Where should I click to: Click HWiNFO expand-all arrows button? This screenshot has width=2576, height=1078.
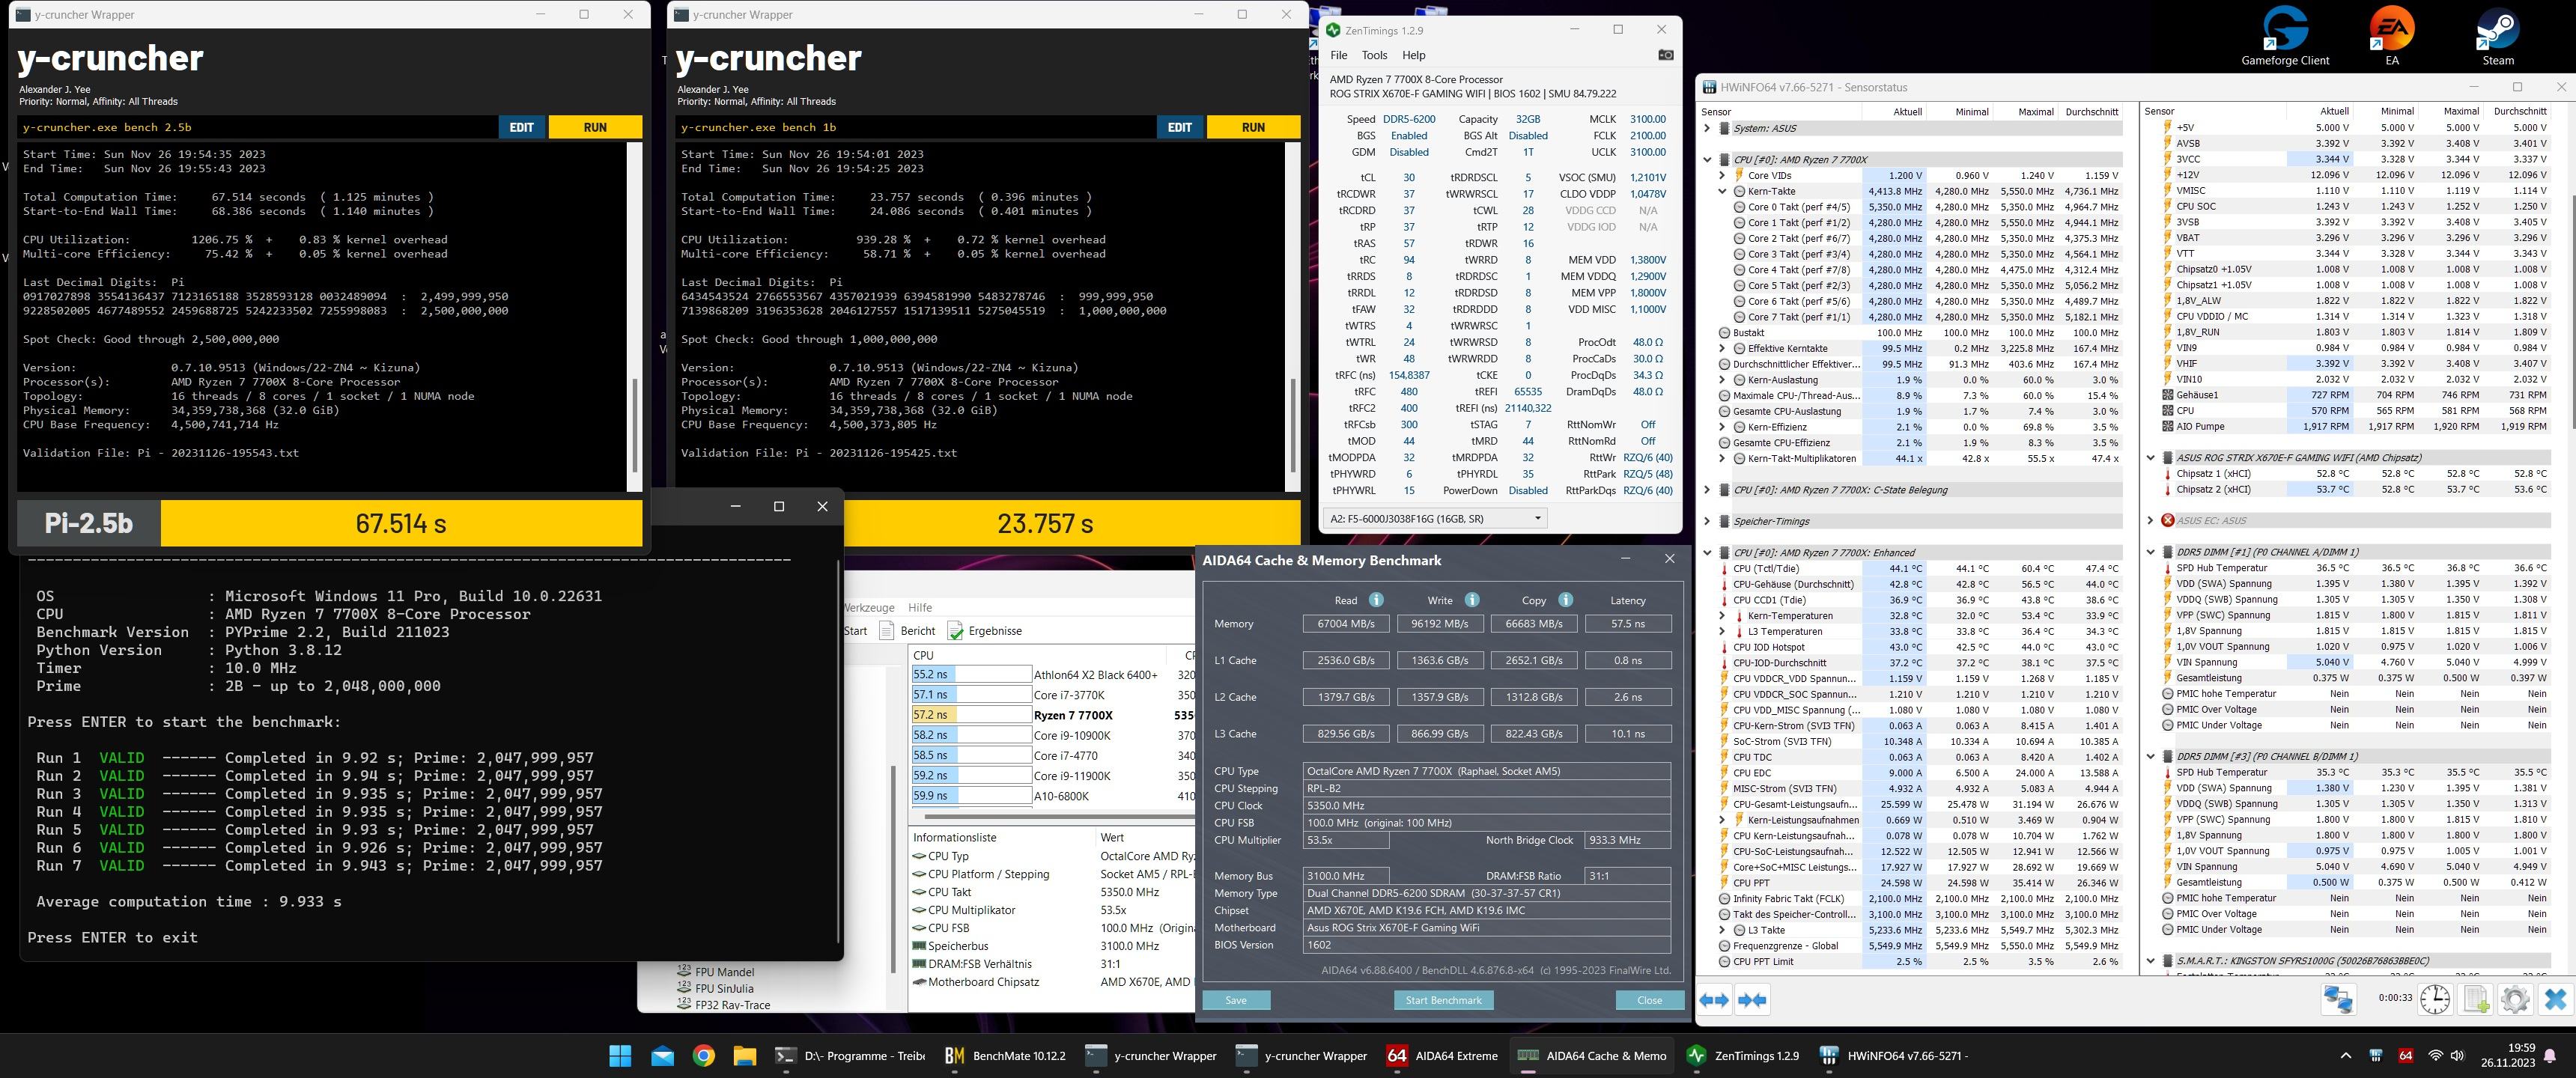point(1714,1000)
